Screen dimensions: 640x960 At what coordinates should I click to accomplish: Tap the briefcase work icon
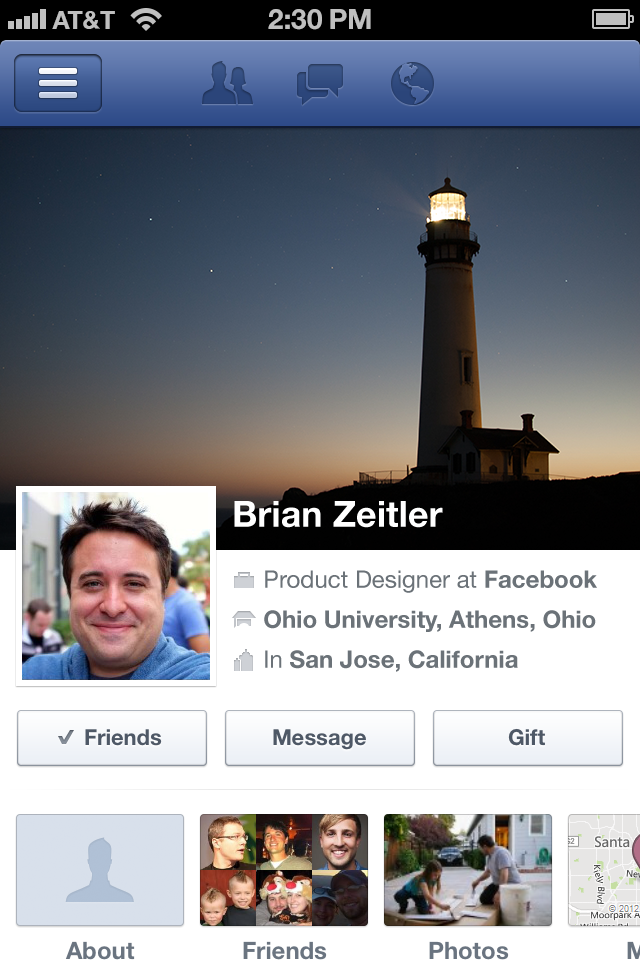pyautogui.click(x=244, y=580)
